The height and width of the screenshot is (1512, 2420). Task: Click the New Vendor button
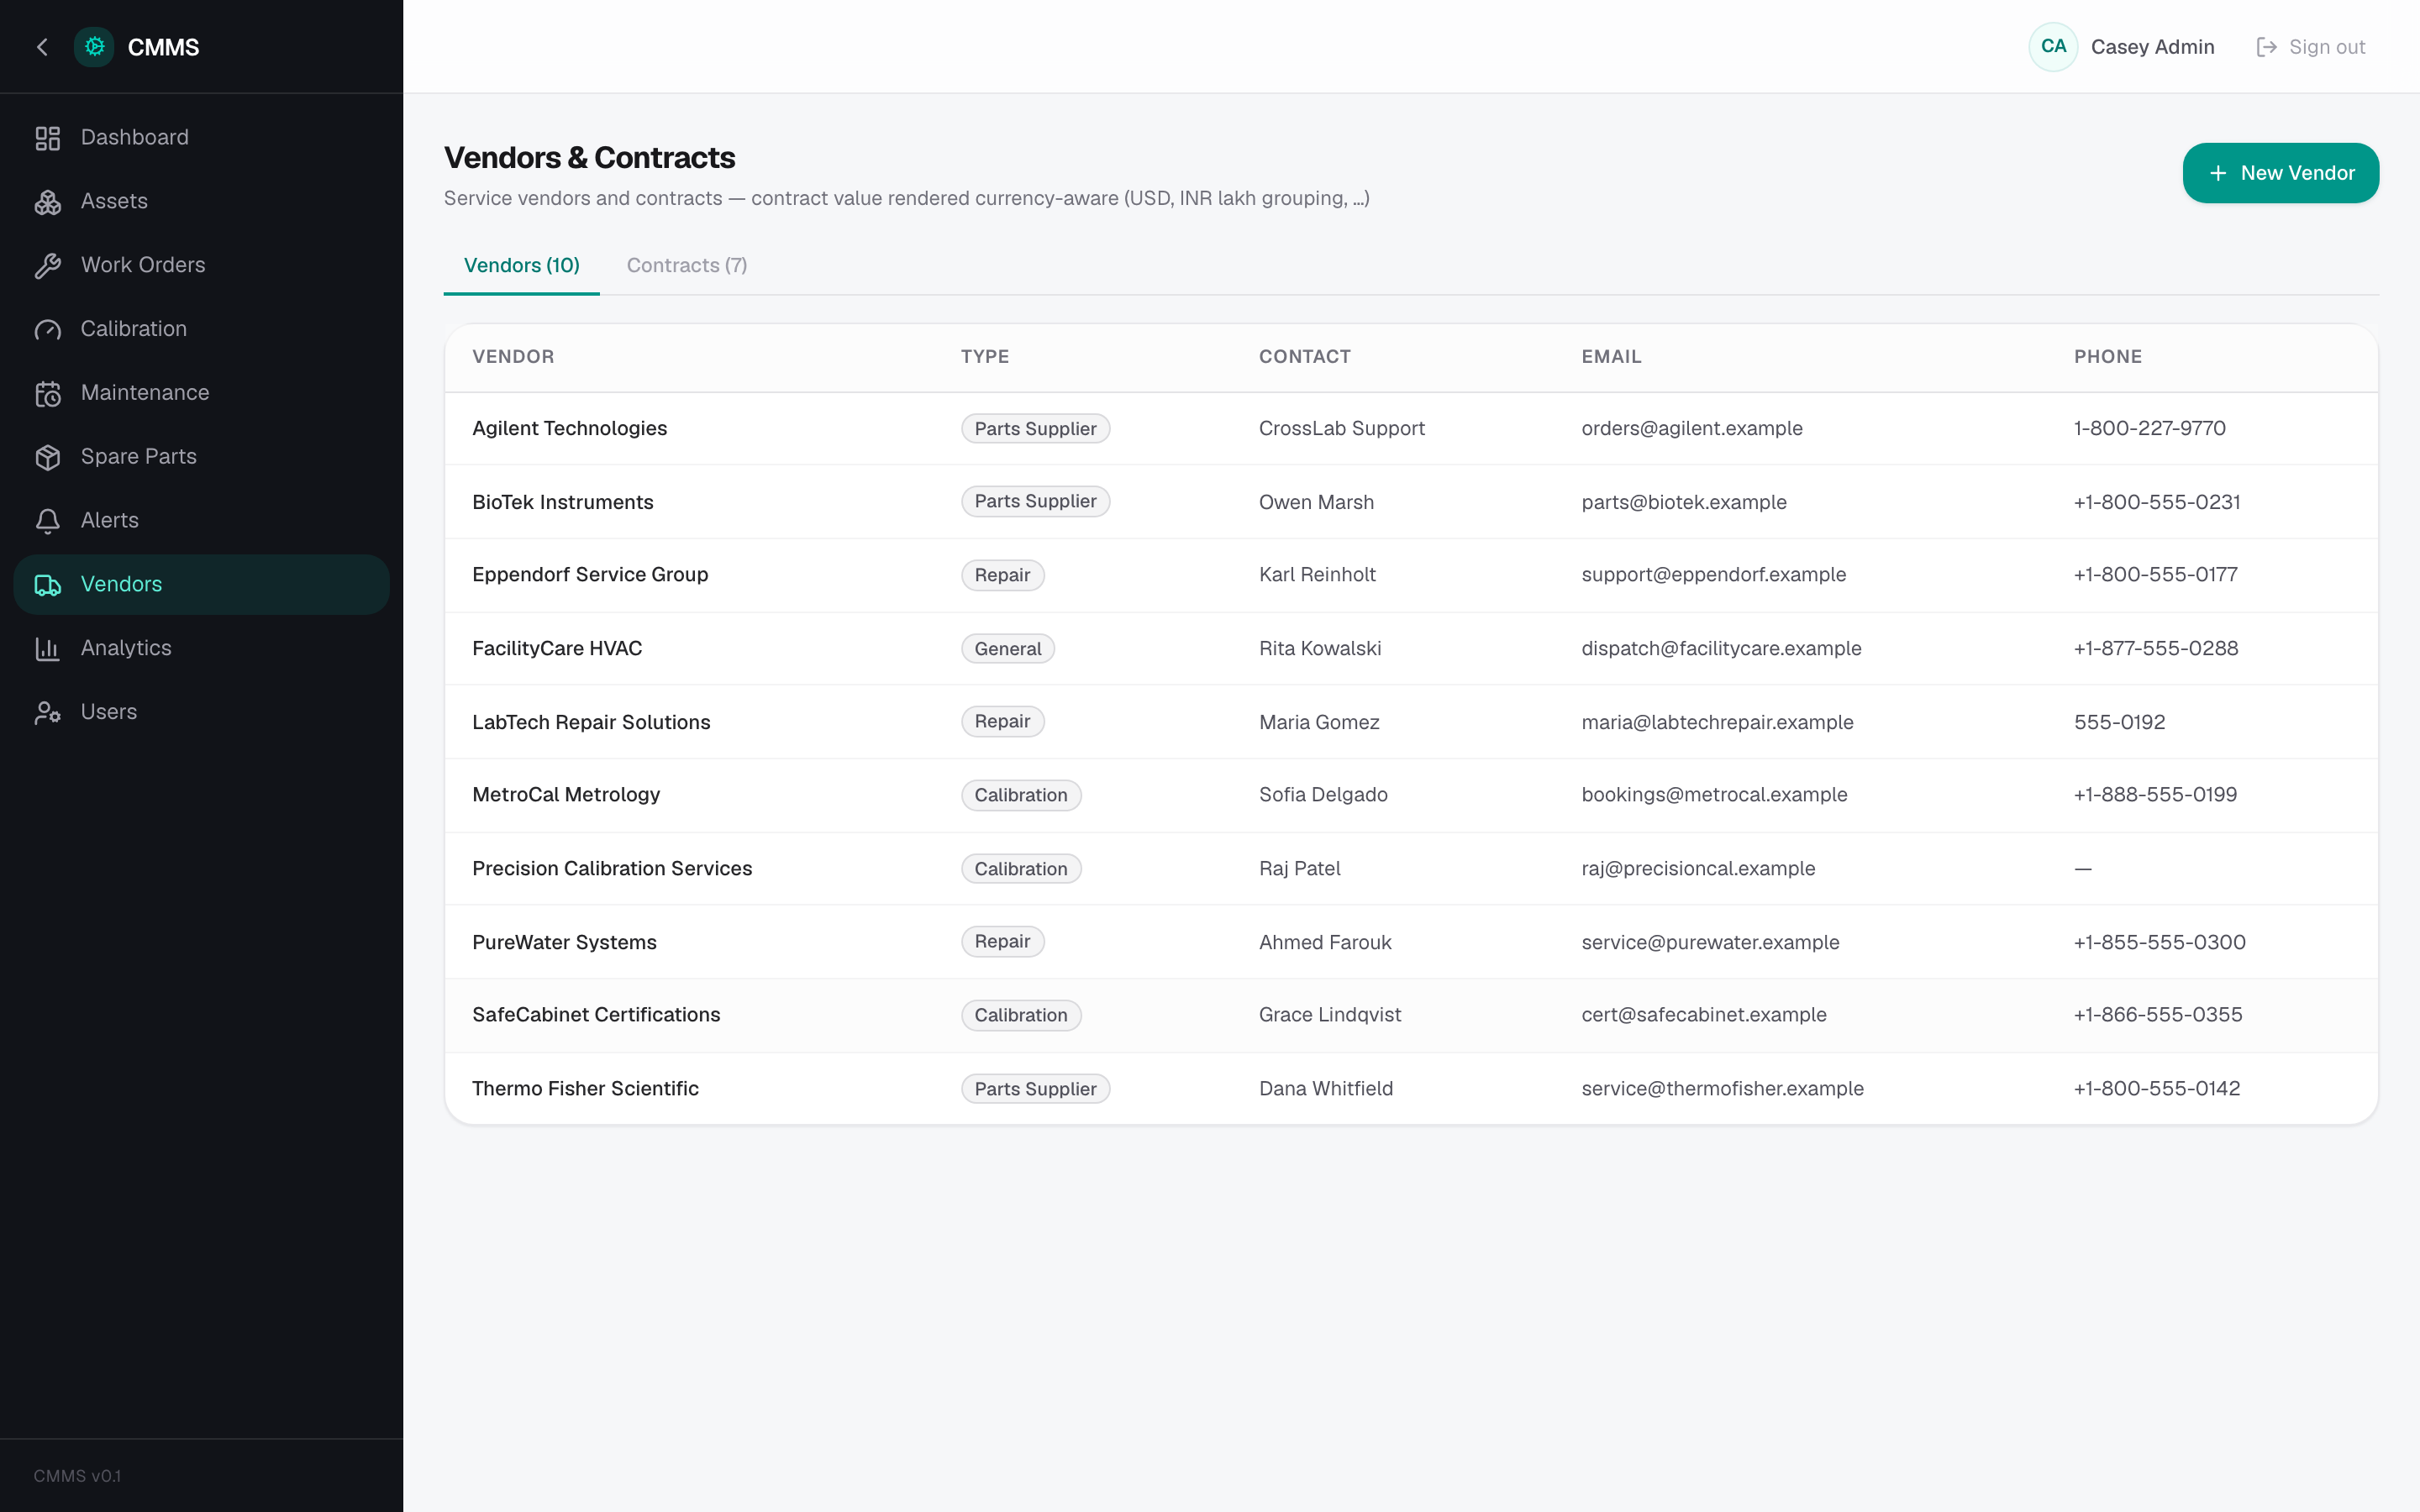pos(2280,173)
